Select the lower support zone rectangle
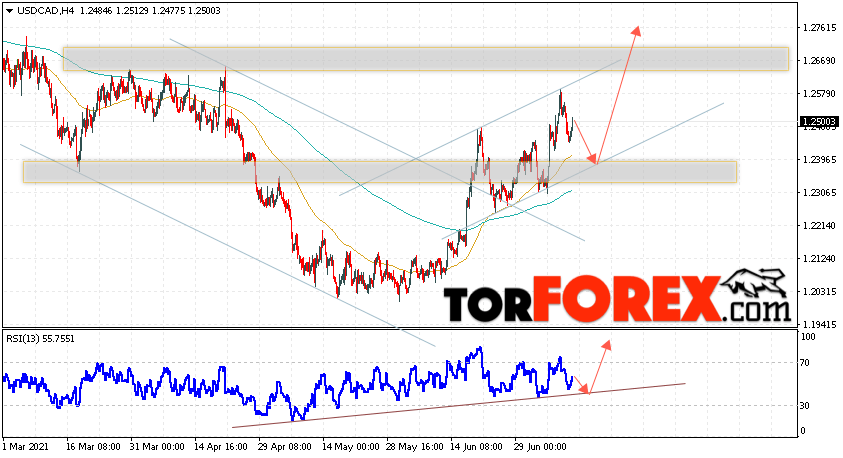Screen dimensions: 843x458 coord(380,171)
